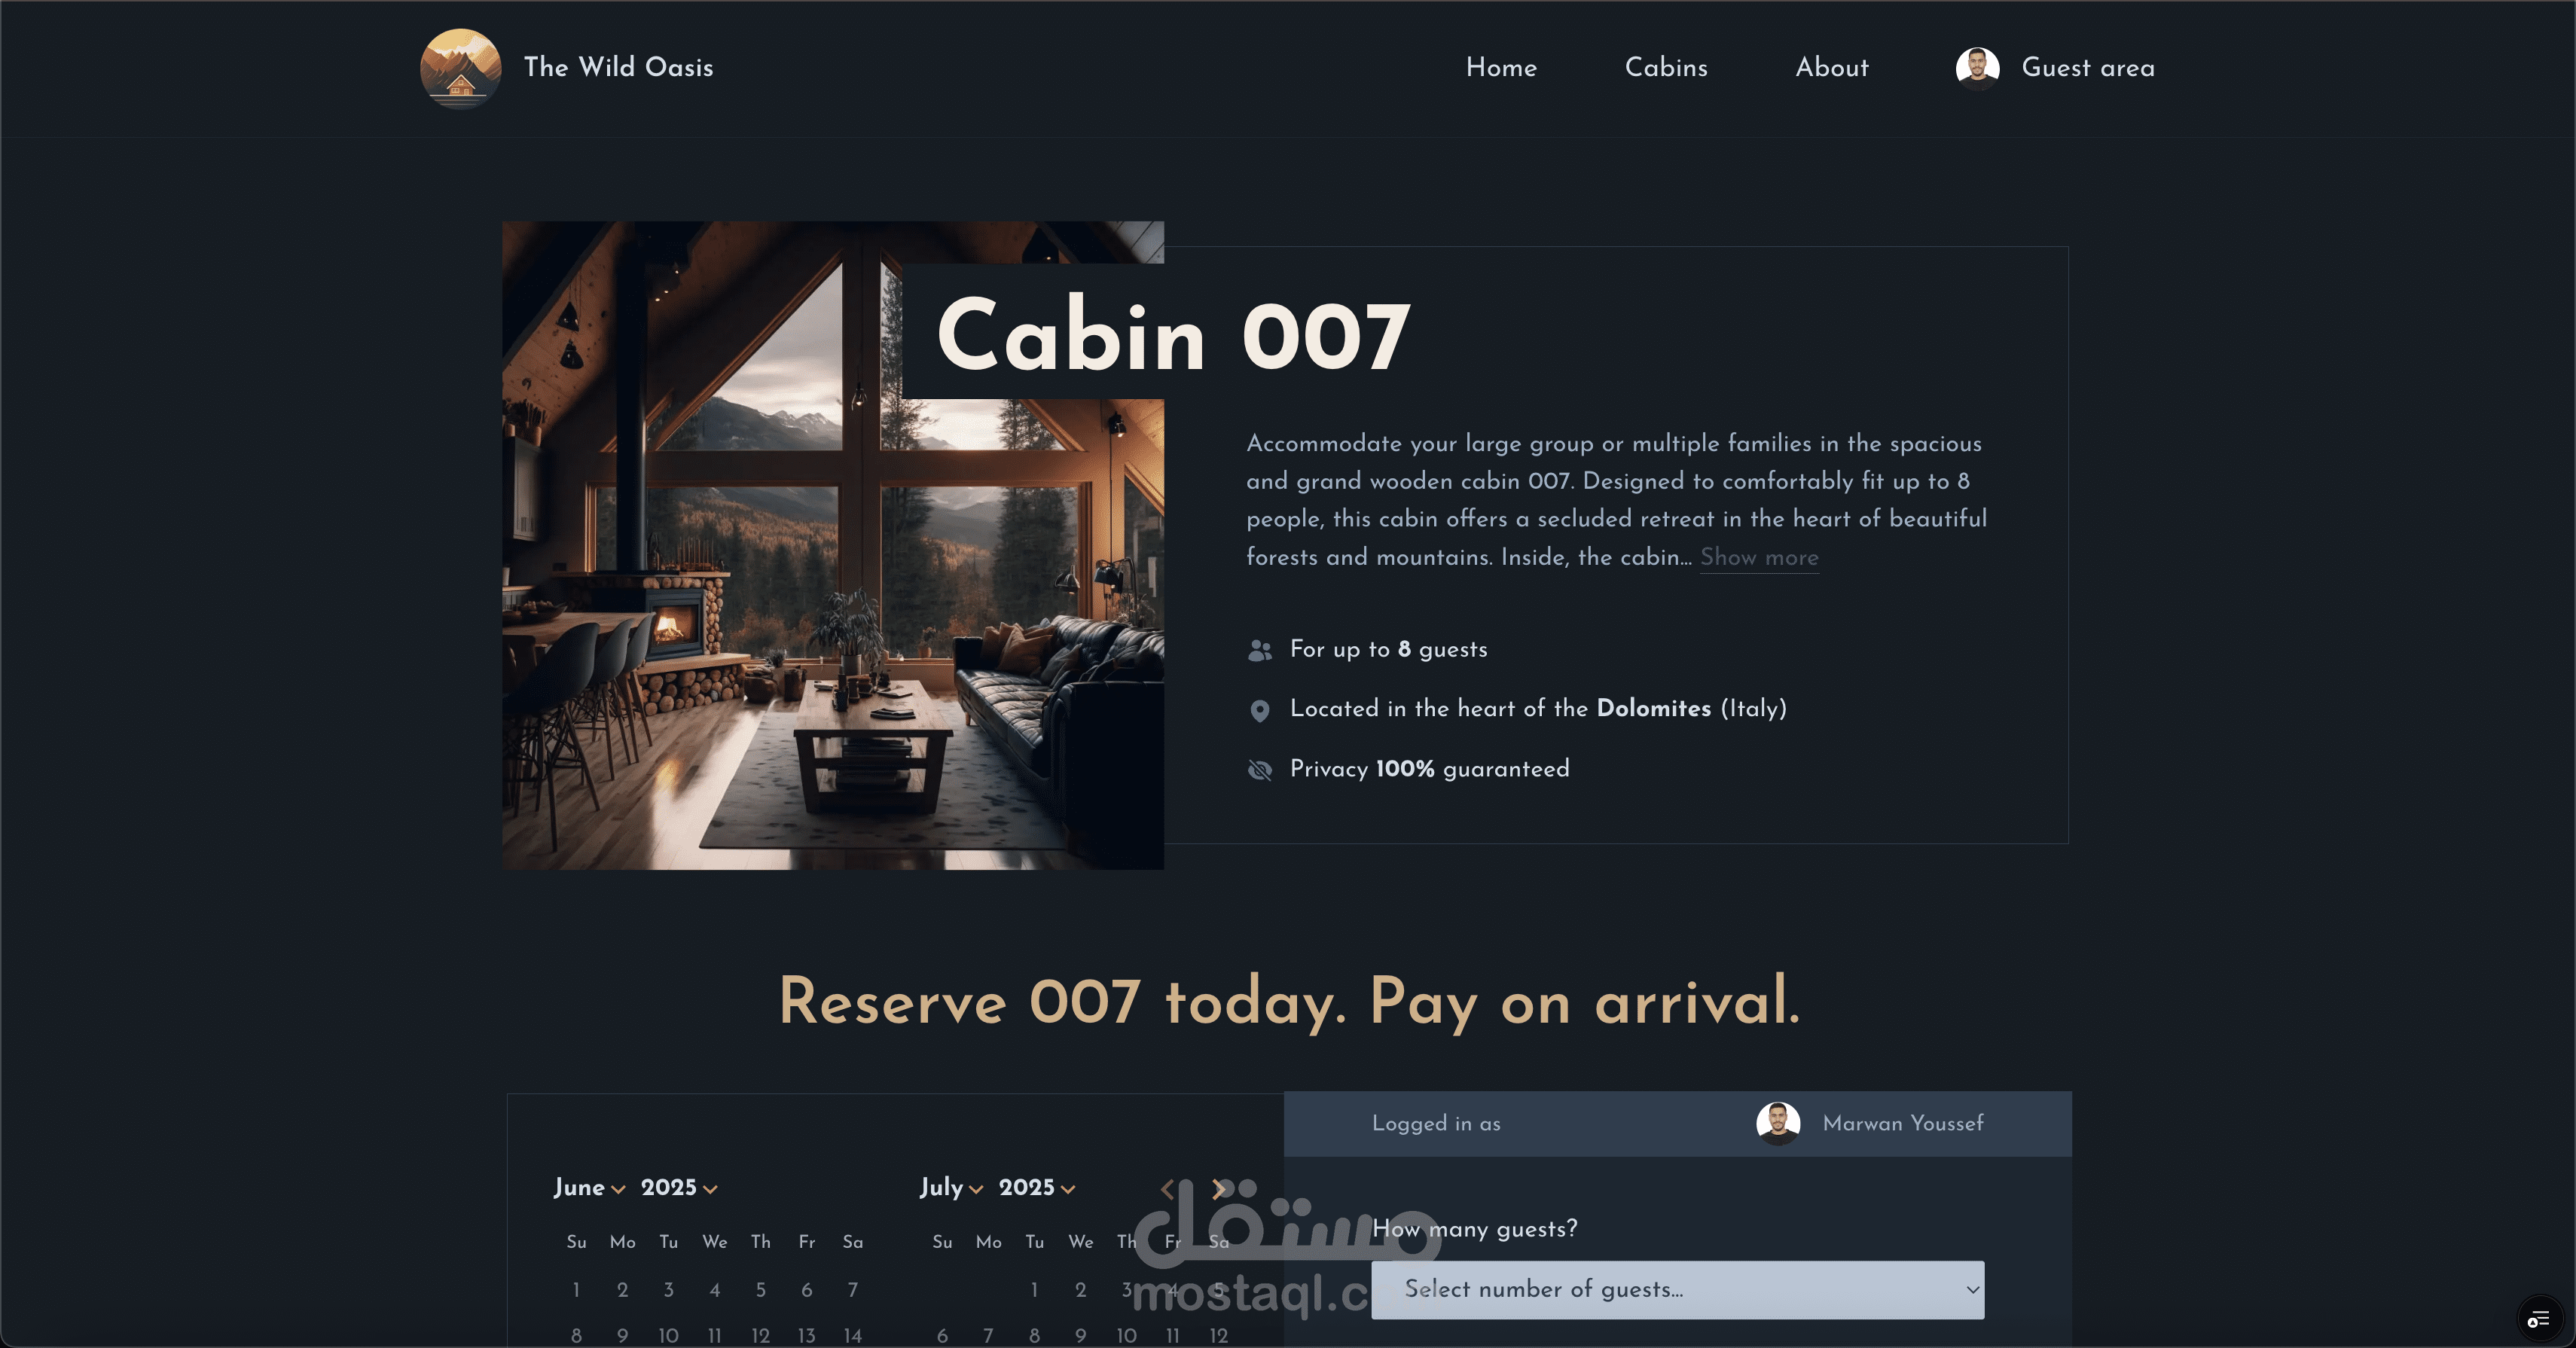View the Cabin 007 interior photo
Image resolution: width=2576 pixels, height=1348 pixels.
click(x=832, y=545)
